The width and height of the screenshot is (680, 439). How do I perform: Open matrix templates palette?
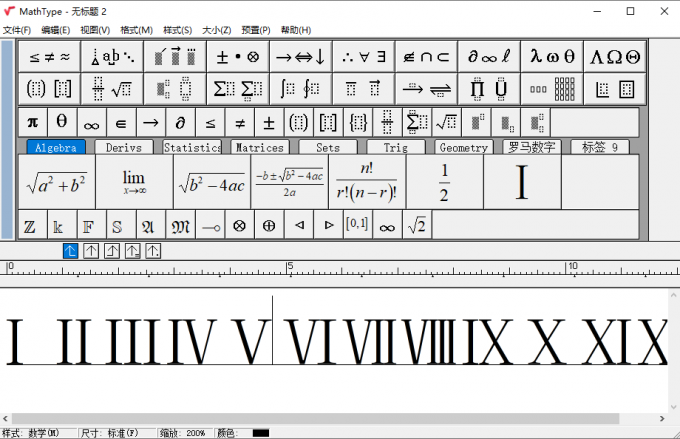[552, 89]
